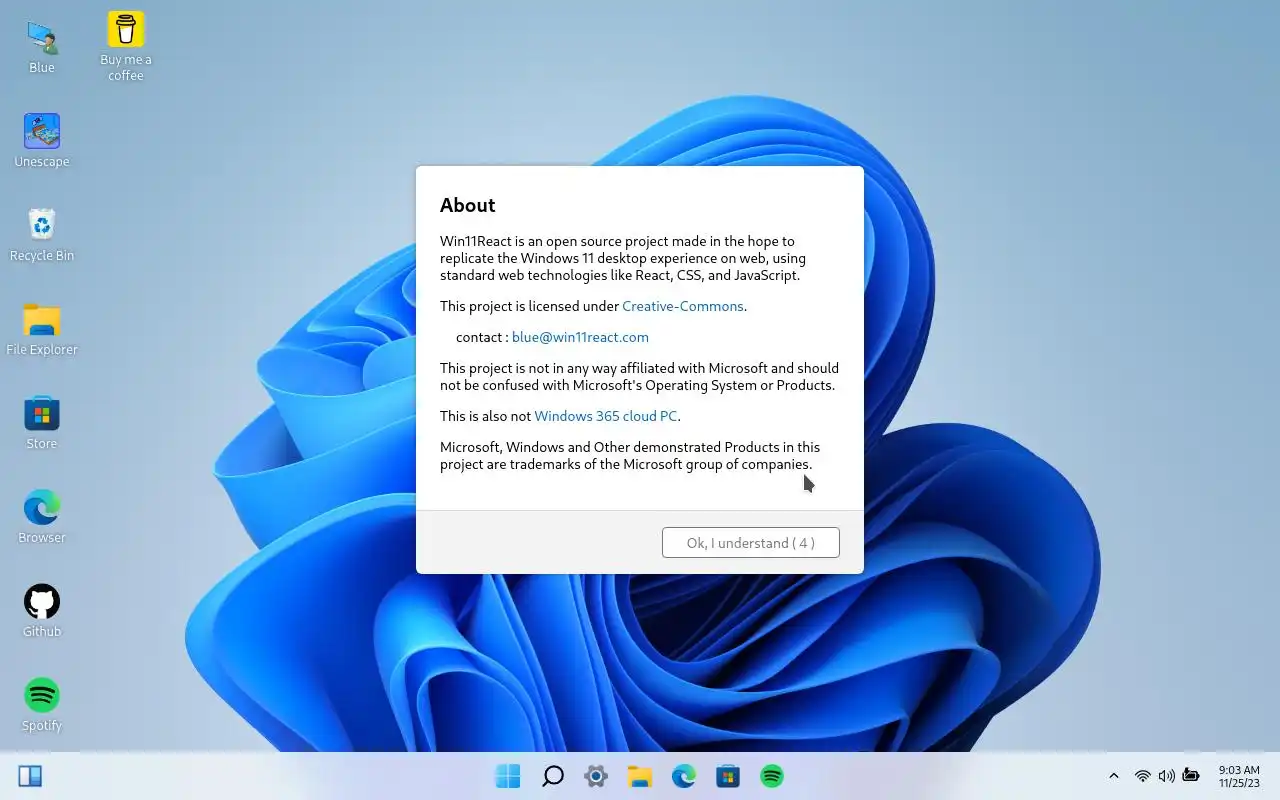
Task: Launch the Browser desktop icon
Action: pos(42,516)
